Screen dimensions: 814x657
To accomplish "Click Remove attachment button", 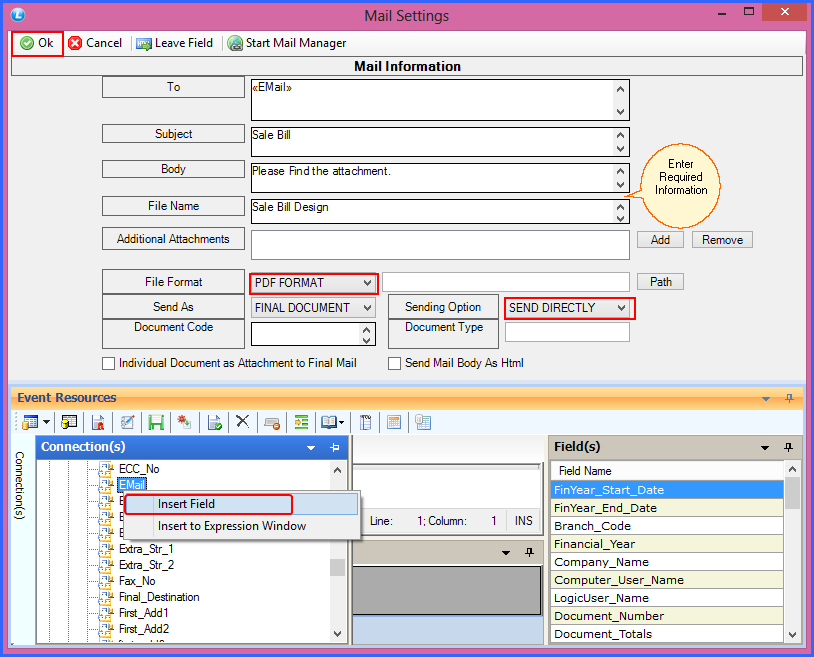I will click(x=722, y=240).
